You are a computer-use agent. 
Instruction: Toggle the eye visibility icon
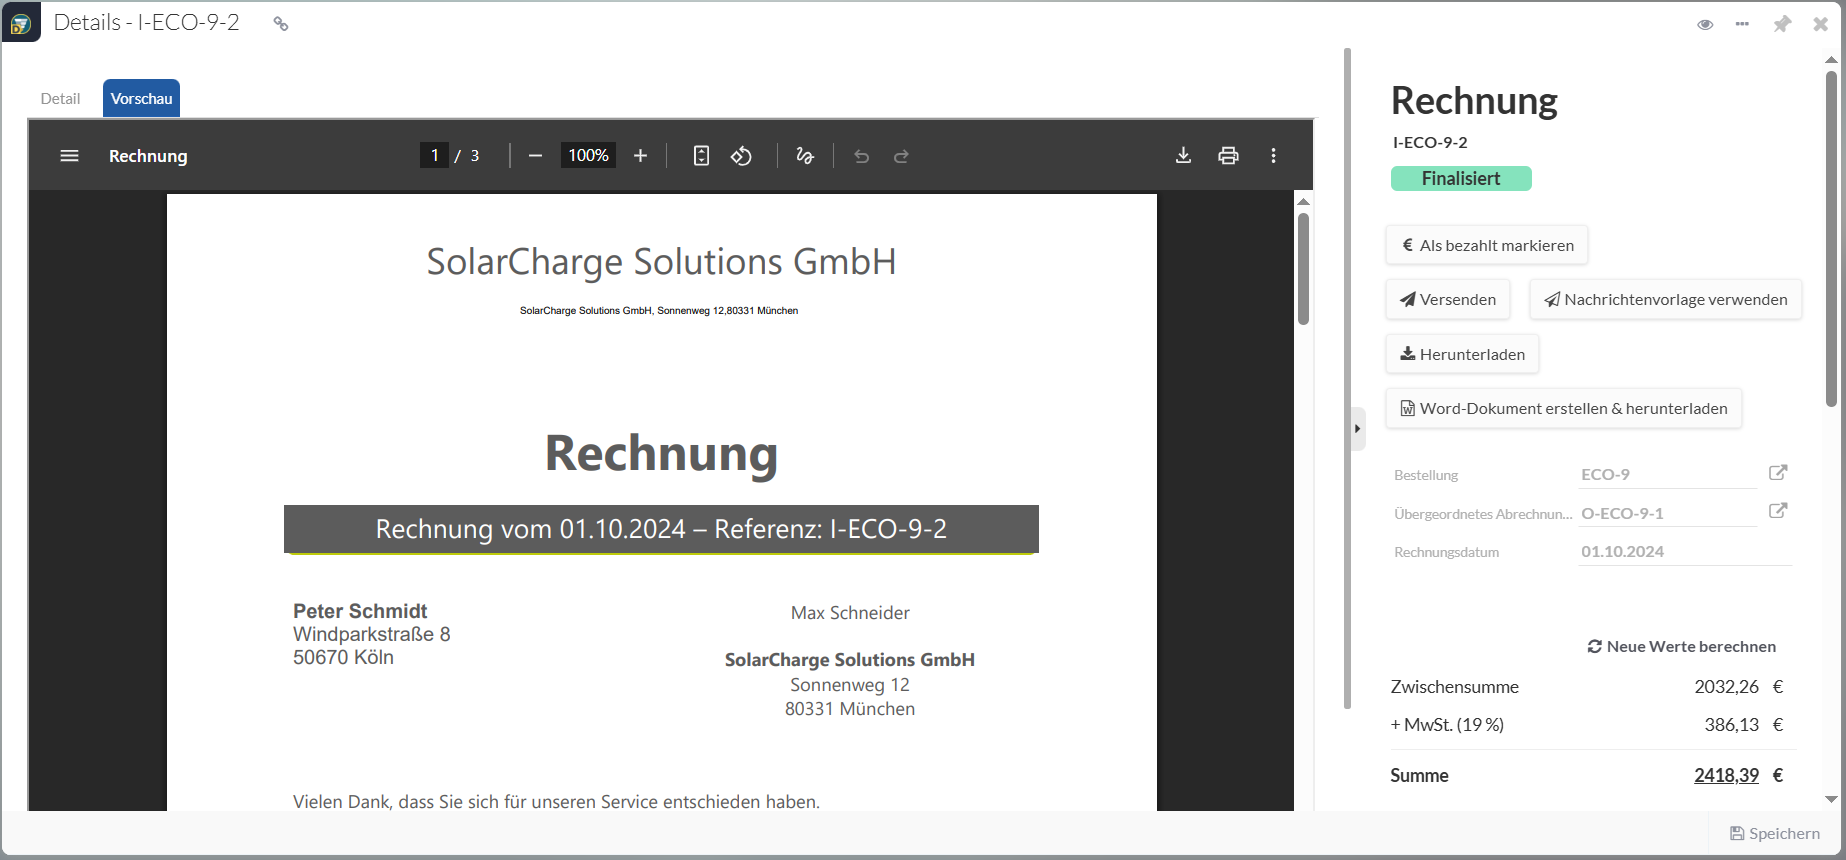(x=1705, y=24)
